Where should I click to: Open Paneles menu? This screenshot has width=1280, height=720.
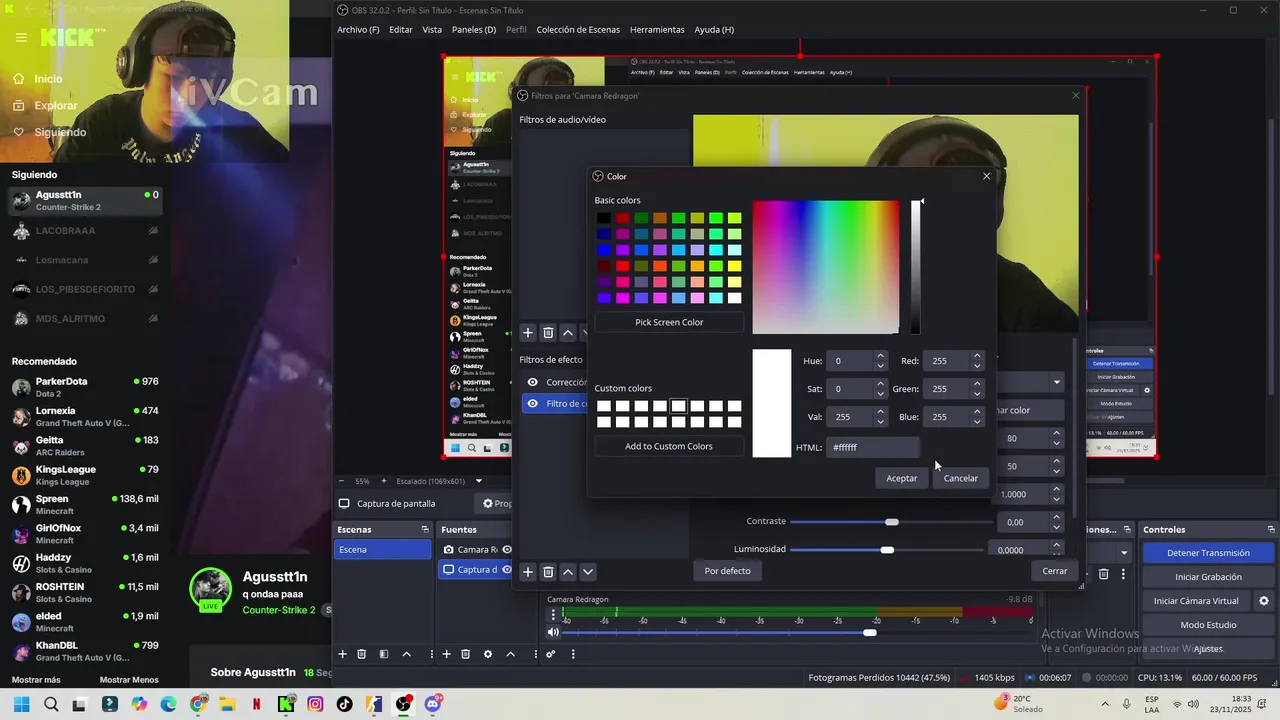coord(474,30)
